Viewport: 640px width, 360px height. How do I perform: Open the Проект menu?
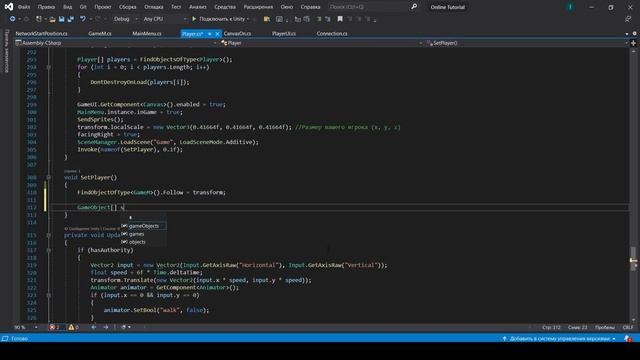click(x=103, y=7)
